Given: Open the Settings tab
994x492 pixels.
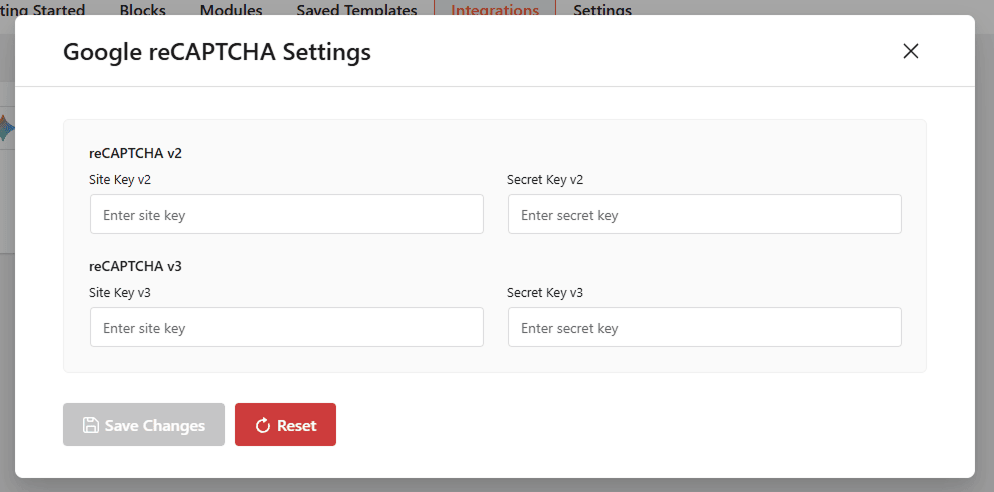Looking at the screenshot, I should [602, 10].
